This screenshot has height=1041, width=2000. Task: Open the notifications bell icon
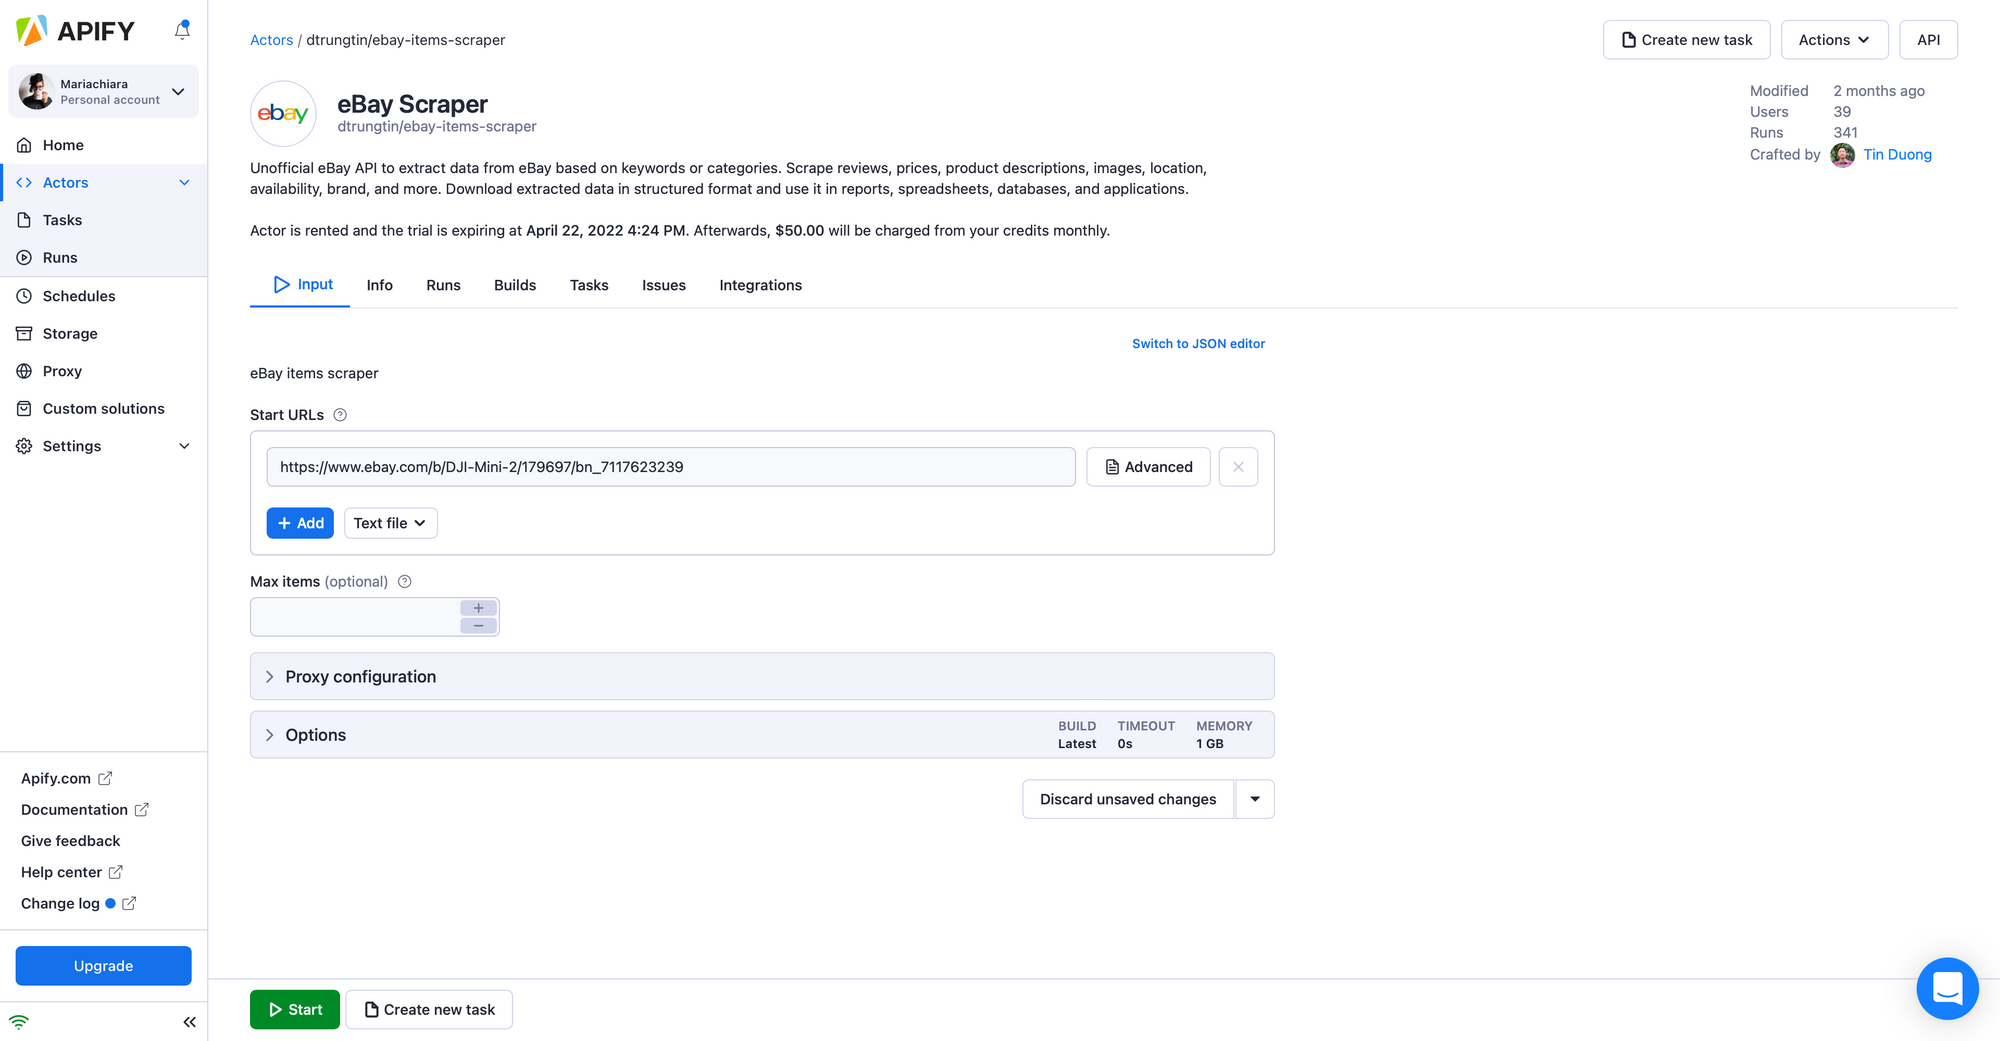pyautogui.click(x=182, y=30)
